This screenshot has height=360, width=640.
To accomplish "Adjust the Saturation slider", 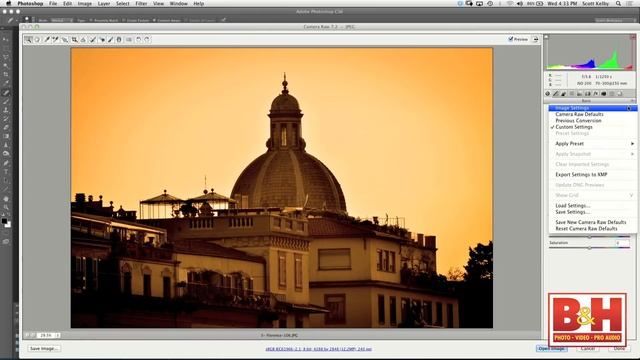I will (x=589, y=248).
